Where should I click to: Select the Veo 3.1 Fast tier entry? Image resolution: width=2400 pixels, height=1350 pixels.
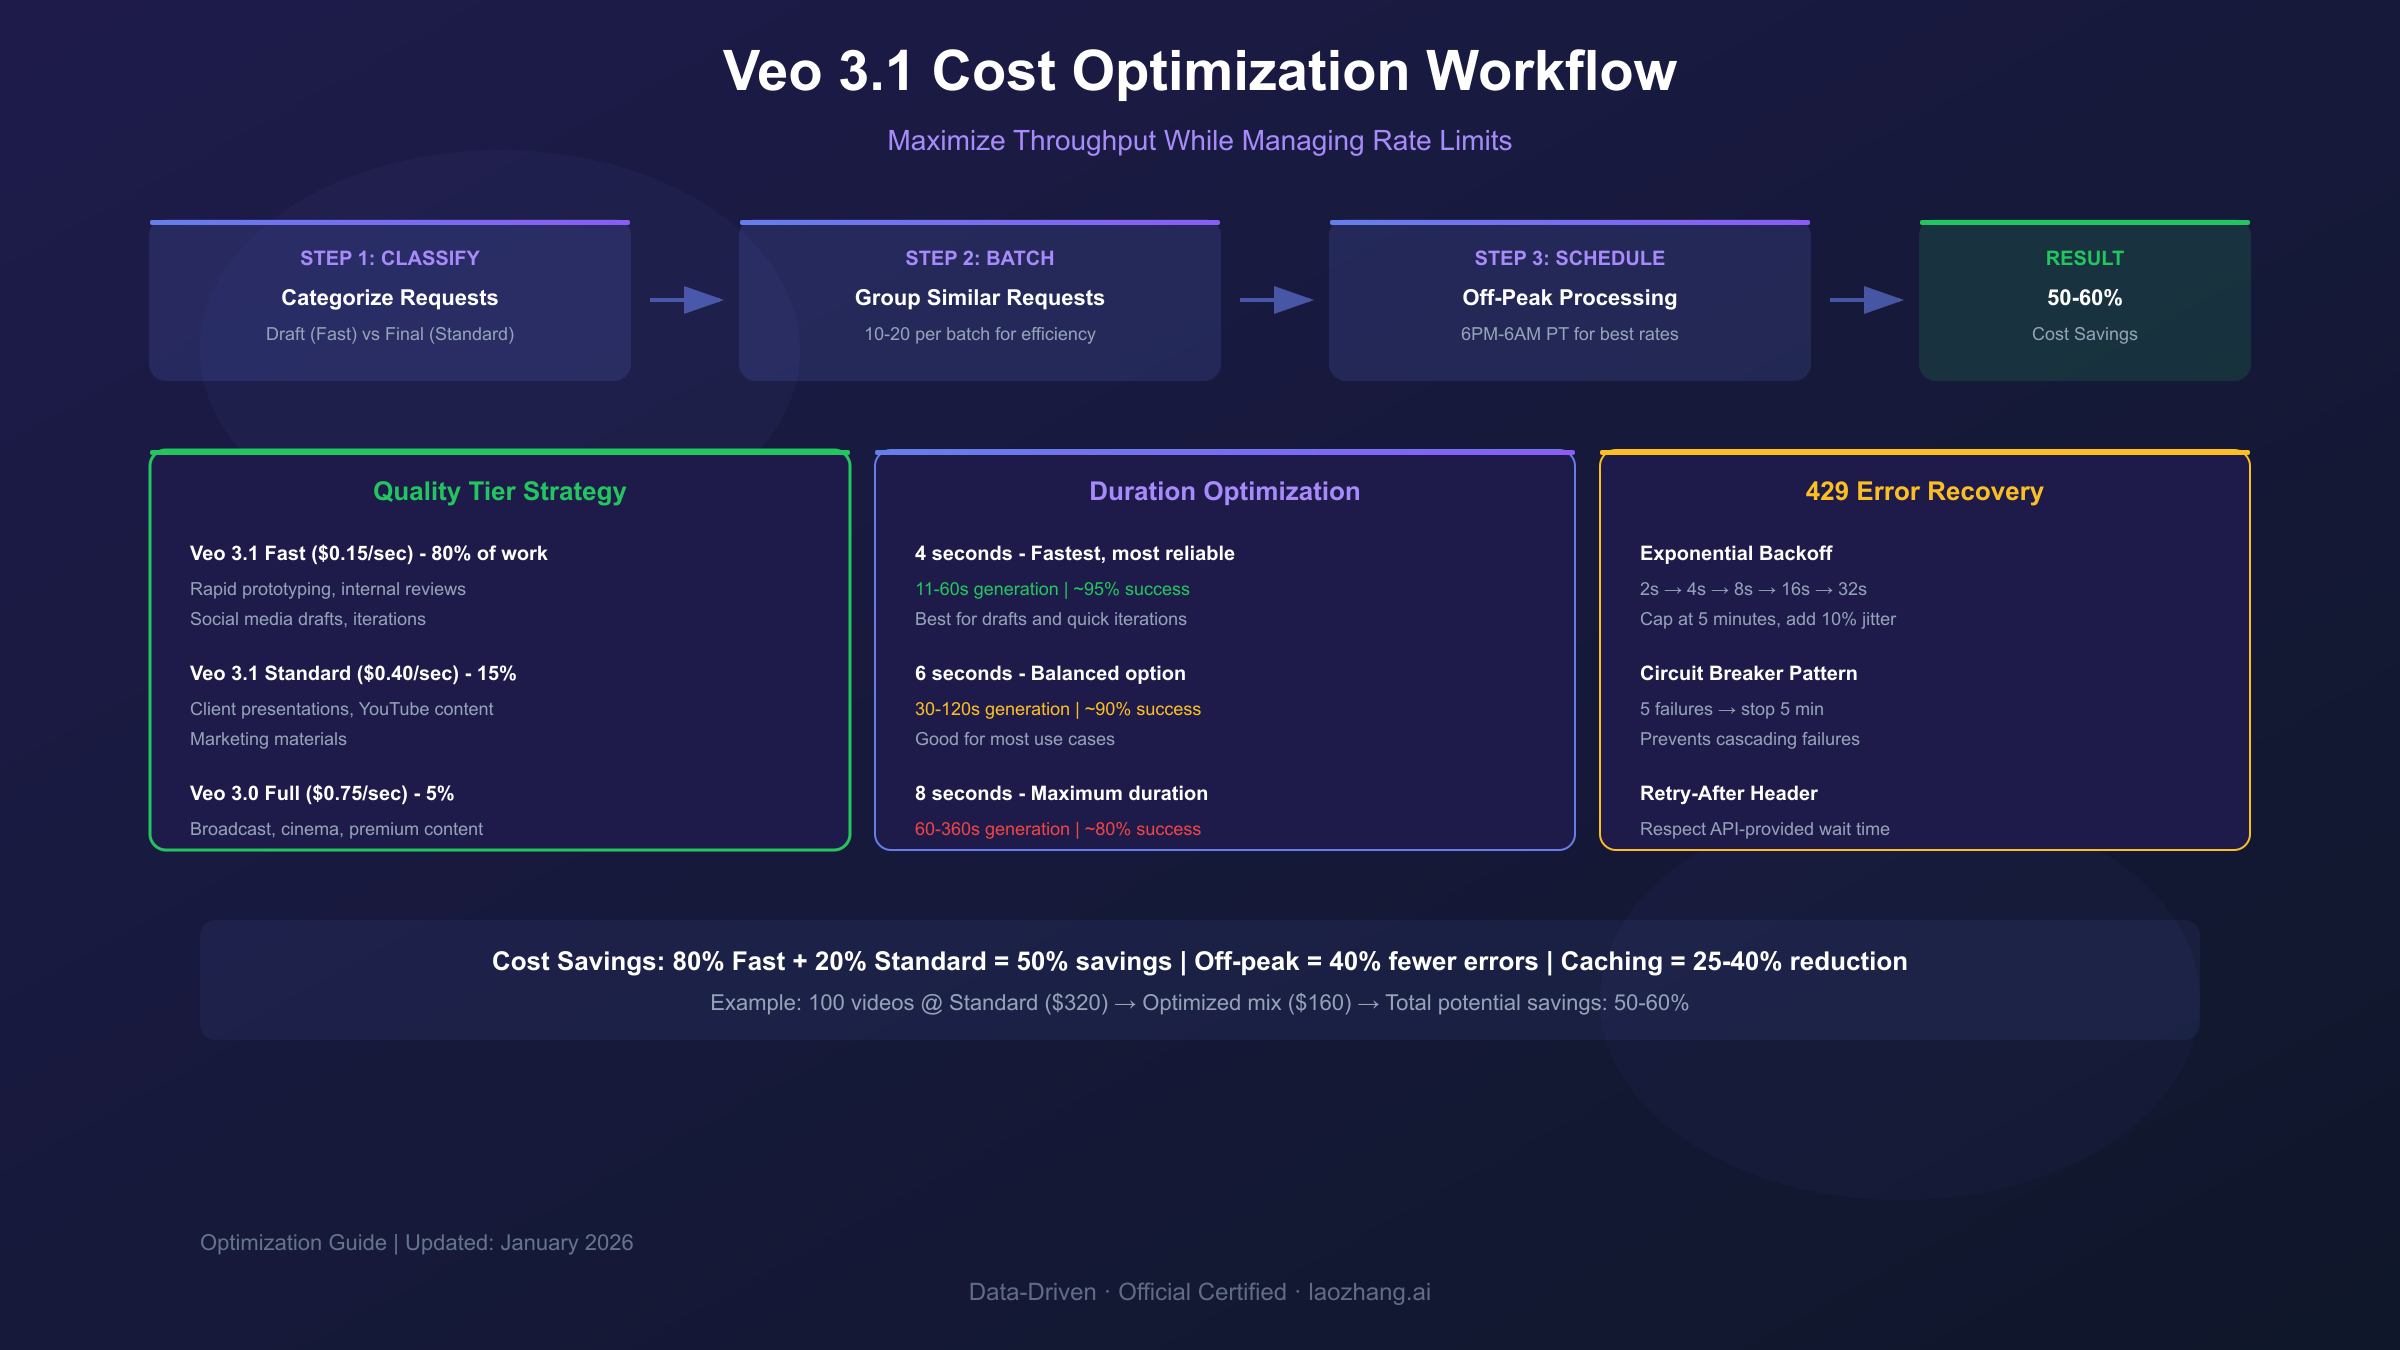click(x=368, y=553)
